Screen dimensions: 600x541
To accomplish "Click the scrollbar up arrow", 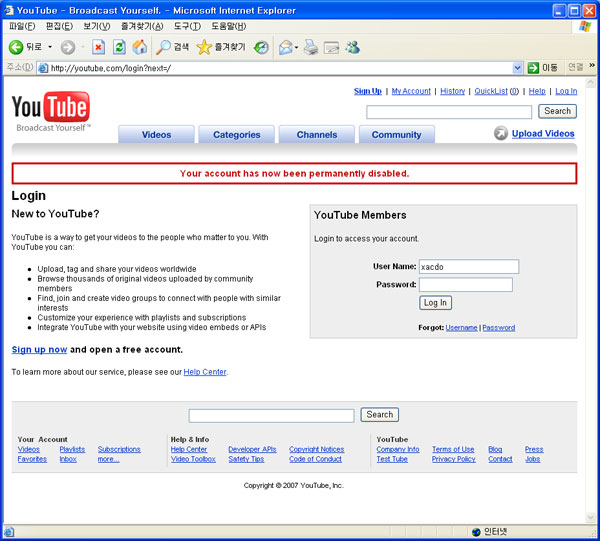I will [x=590, y=82].
